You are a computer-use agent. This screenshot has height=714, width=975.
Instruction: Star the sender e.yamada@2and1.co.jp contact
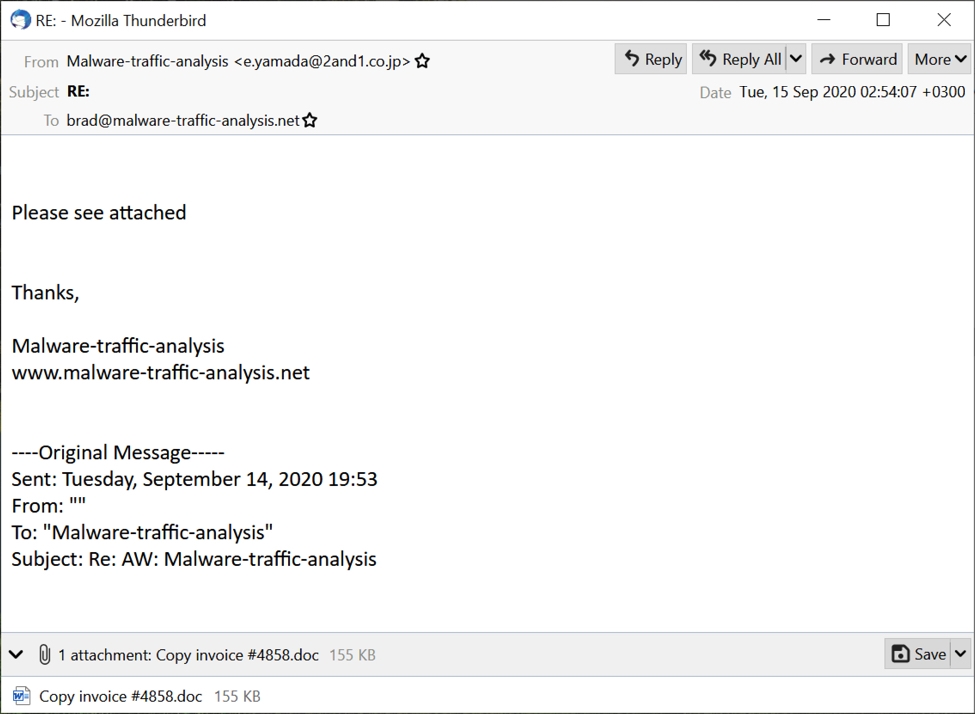(422, 61)
